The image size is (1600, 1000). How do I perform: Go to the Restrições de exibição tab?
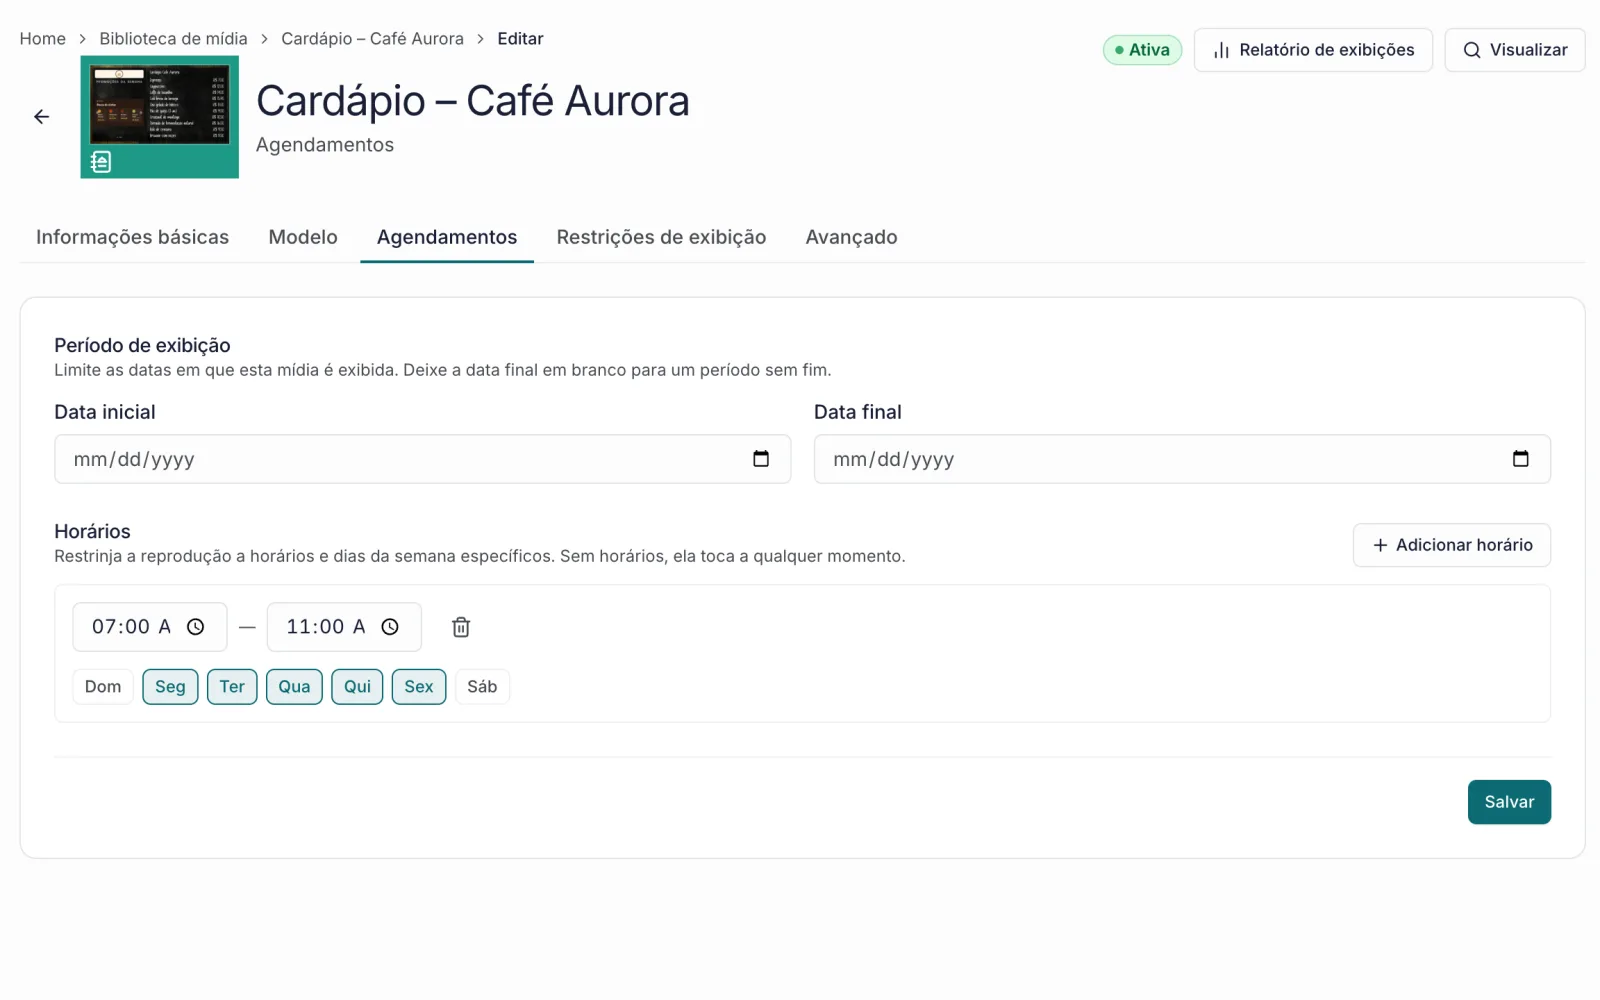661,237
